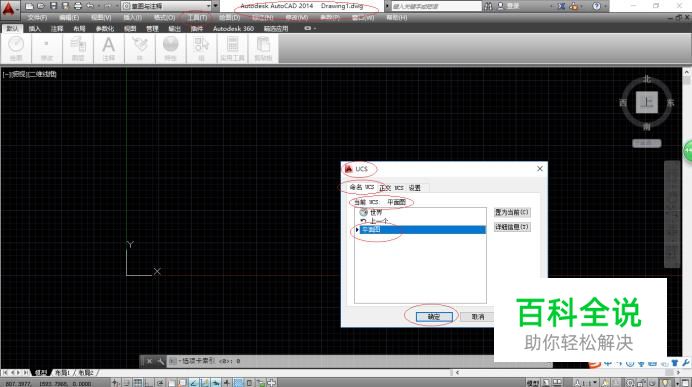Click the Clipboard ribbon panel icon

263,49
